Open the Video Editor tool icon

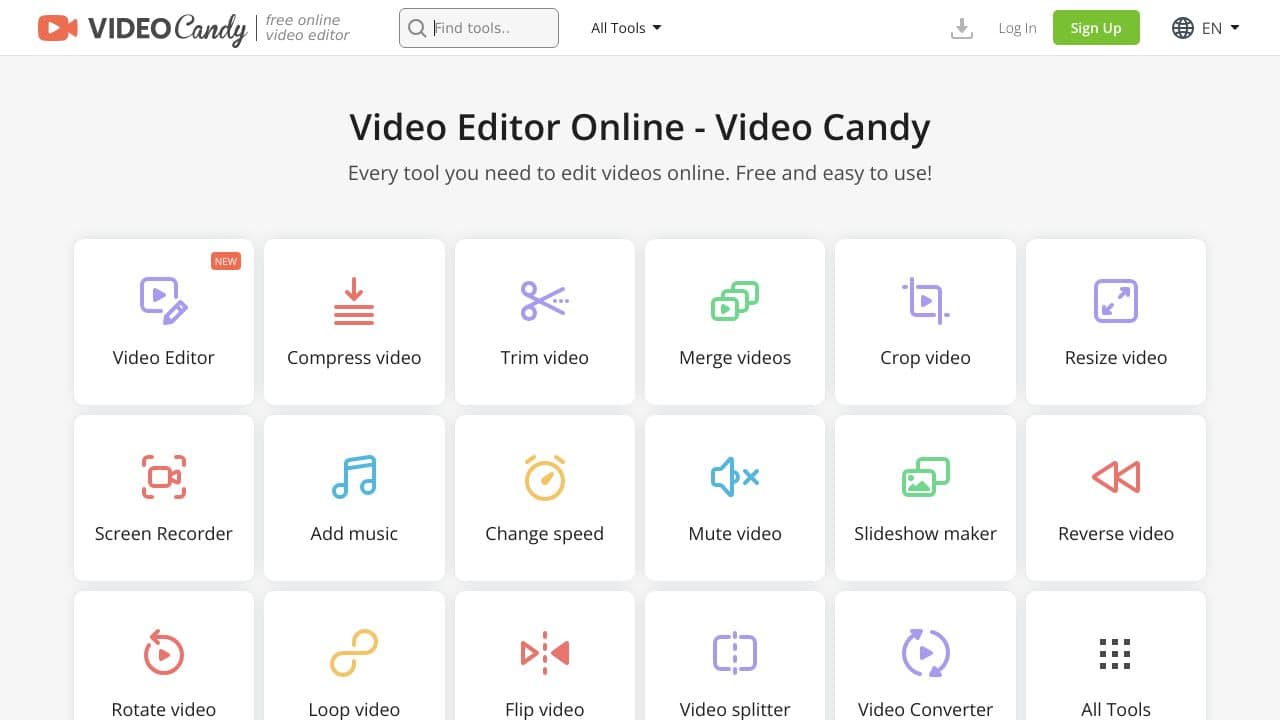tap(164, 300)
